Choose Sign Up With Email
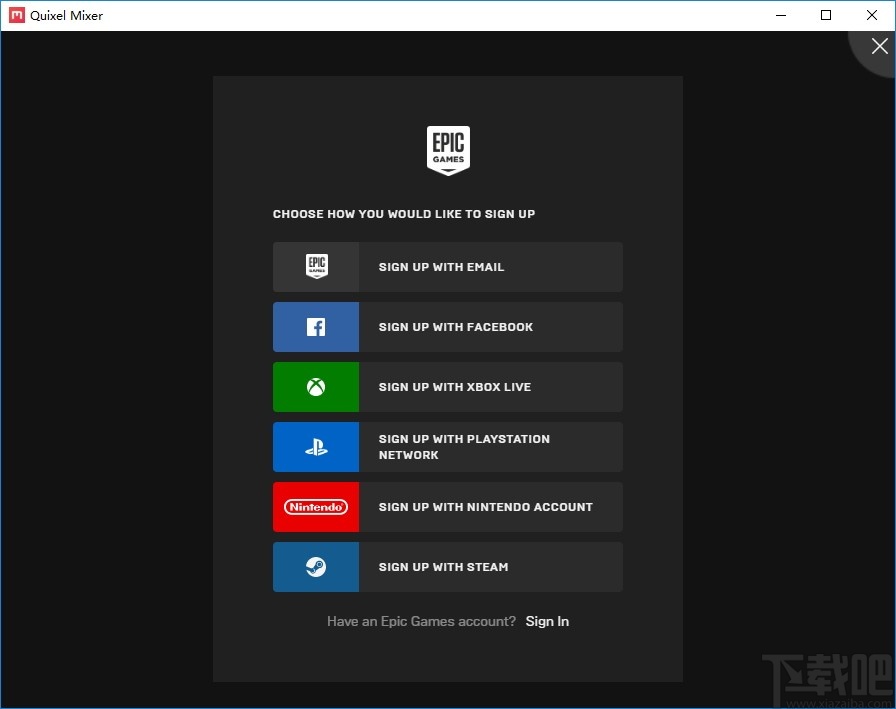The image size is (896, 709). [447, 267]
